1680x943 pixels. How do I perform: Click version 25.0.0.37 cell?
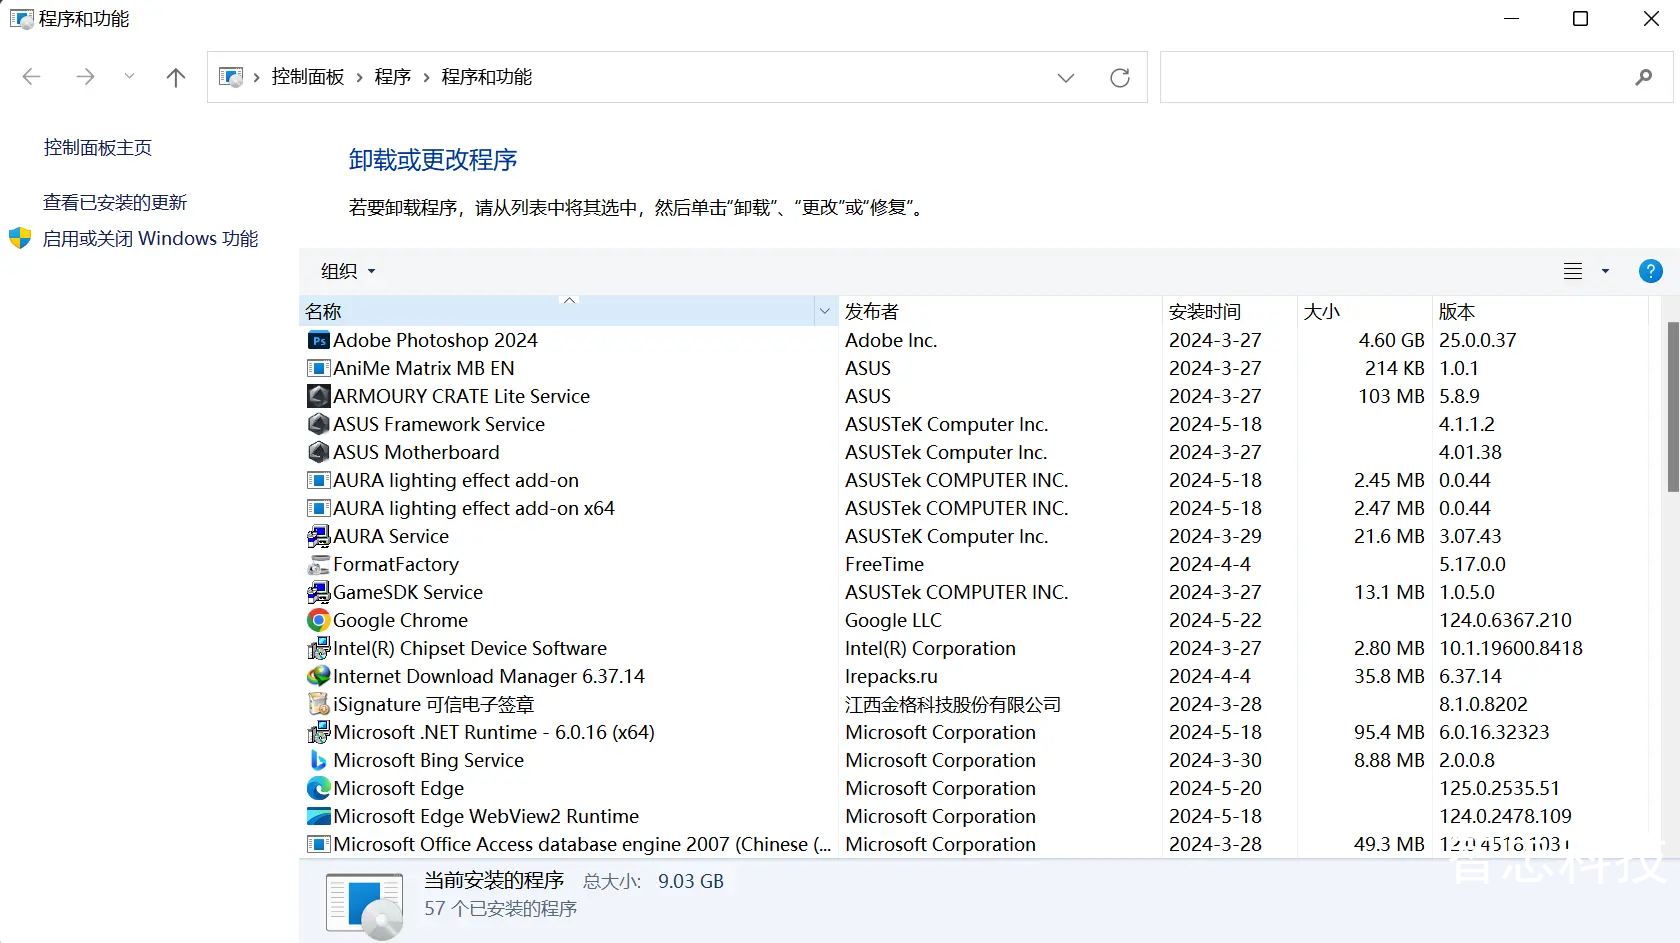[x=1478, y=341]
